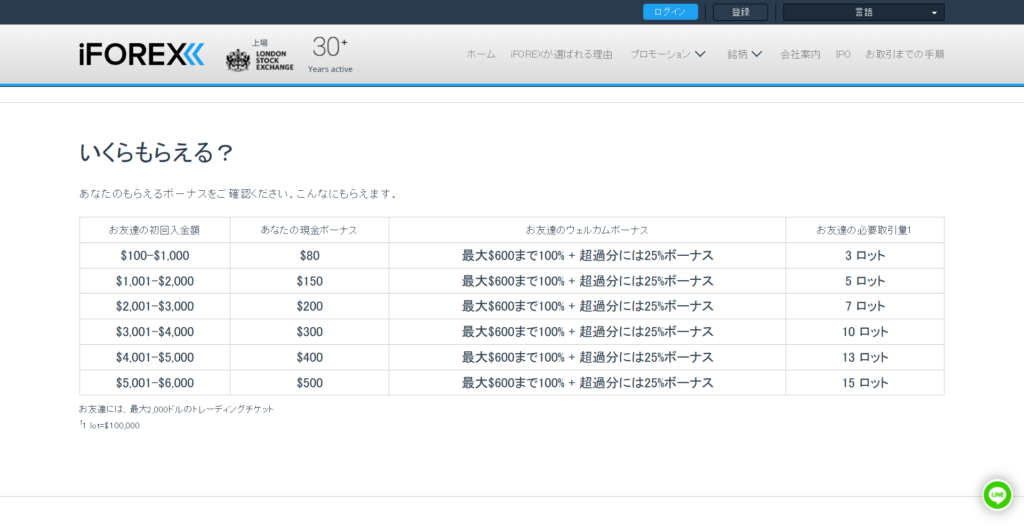Select the $4,001-$5,000 cell
Image resolution: width=1024 pixels, height=527 pixels.
pyautogui.click(x=155, y=357)
